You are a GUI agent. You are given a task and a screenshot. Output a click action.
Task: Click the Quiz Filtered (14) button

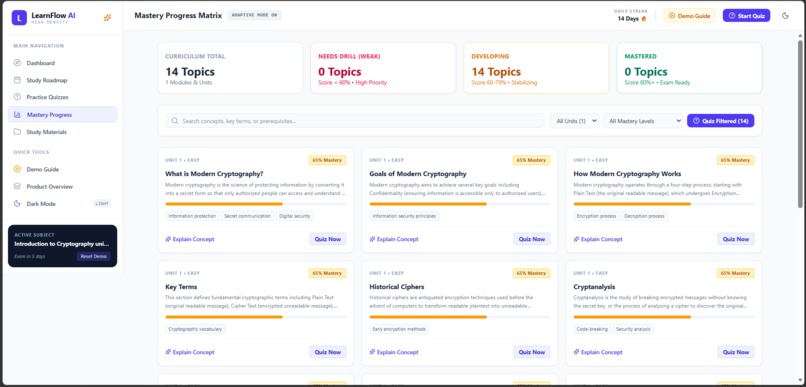[x=721, y=121]
